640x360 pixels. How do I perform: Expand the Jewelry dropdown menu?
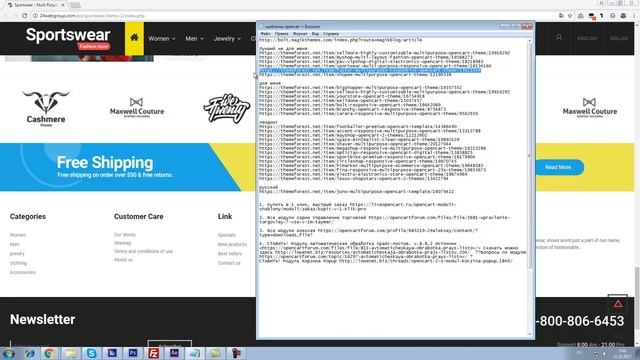coord(227,39)
